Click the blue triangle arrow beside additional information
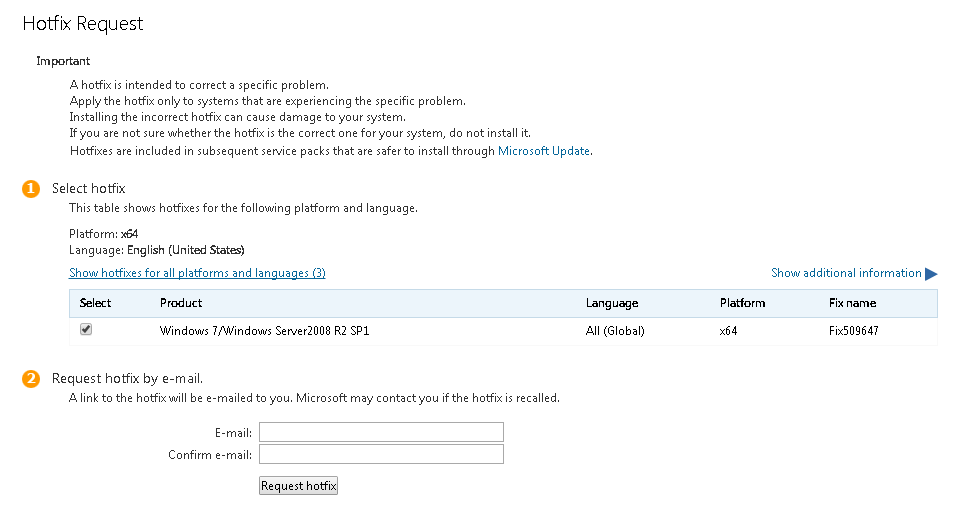The height and width of the screenshot is (506, 957). [x=931, y=274]
